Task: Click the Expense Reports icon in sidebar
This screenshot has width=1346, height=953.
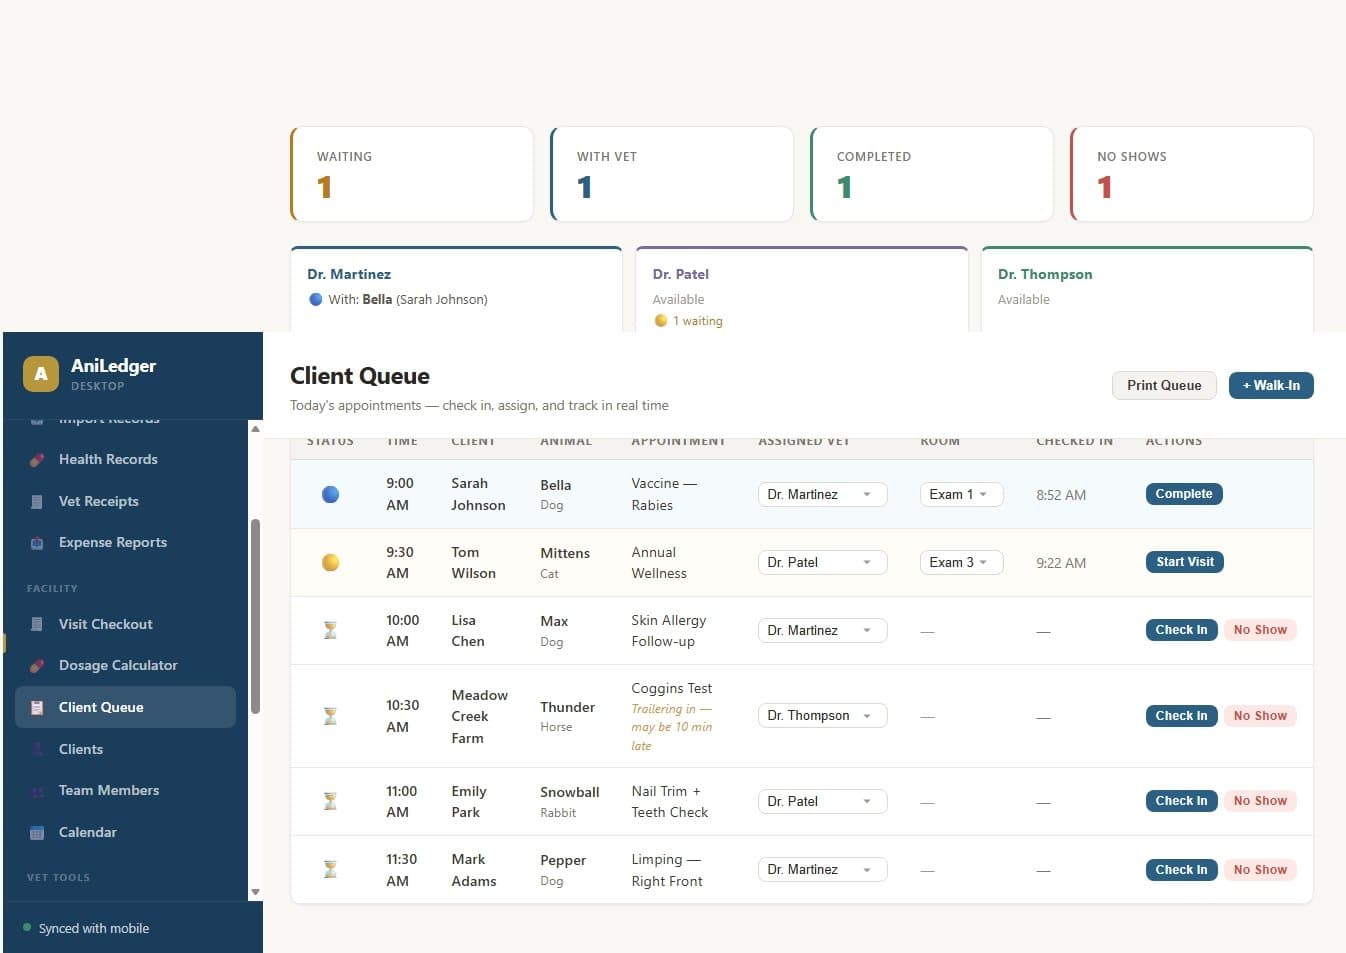Action: point(37,542)
